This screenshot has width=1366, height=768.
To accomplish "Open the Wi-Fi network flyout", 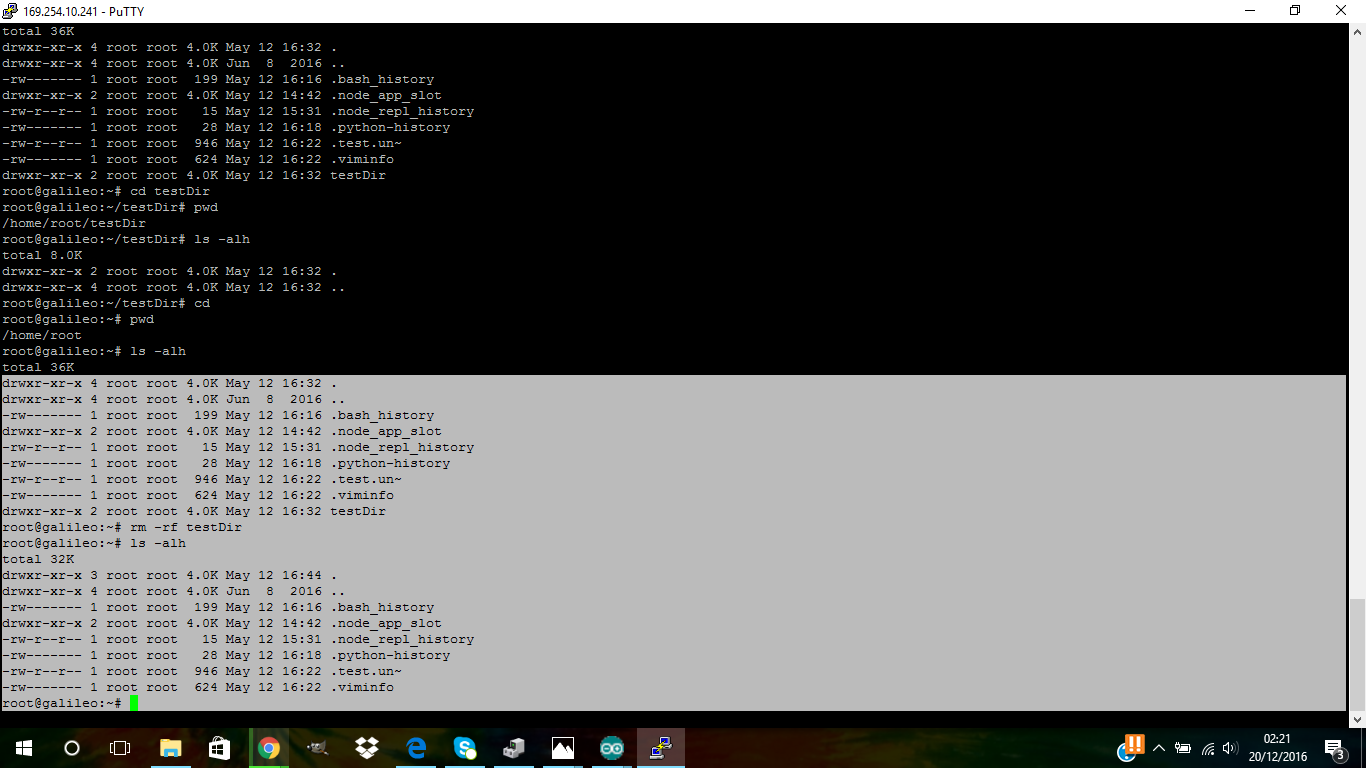I will click(1207, 748).
